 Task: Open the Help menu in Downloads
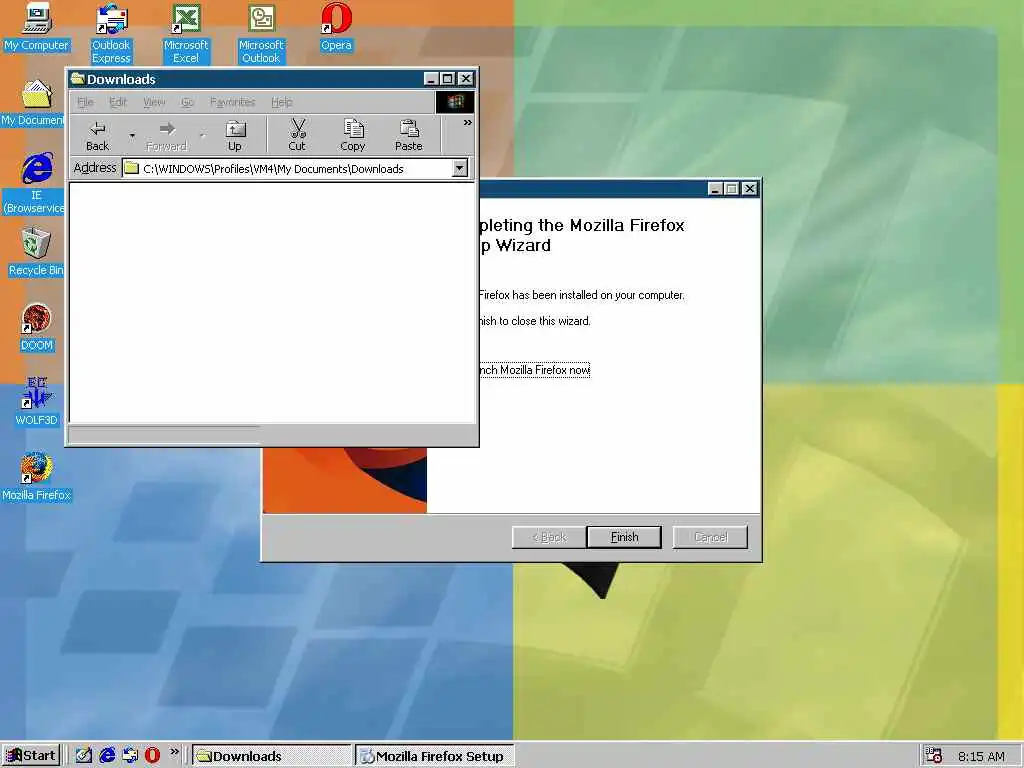[x=281, y=102]
